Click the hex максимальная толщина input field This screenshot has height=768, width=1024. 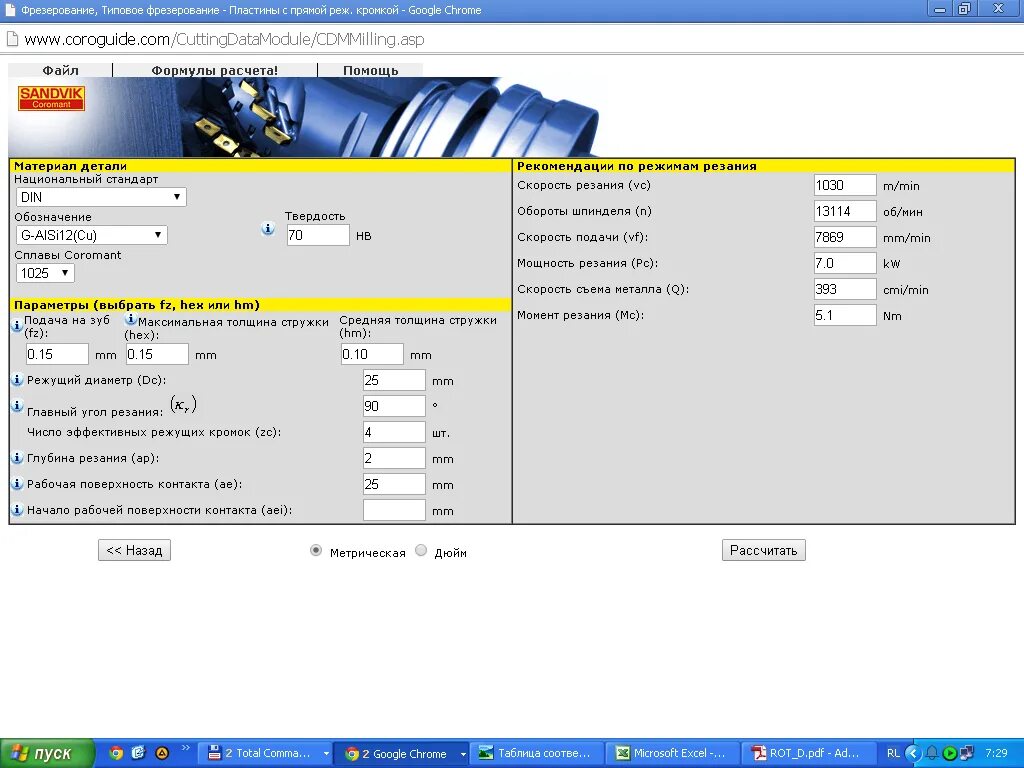click(157, 354)
